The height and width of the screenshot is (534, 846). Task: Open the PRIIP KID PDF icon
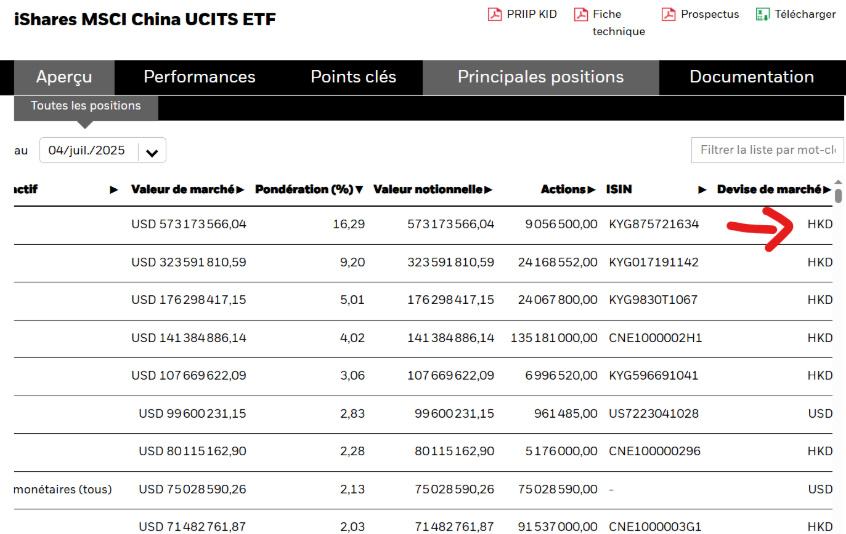(494, 14)
